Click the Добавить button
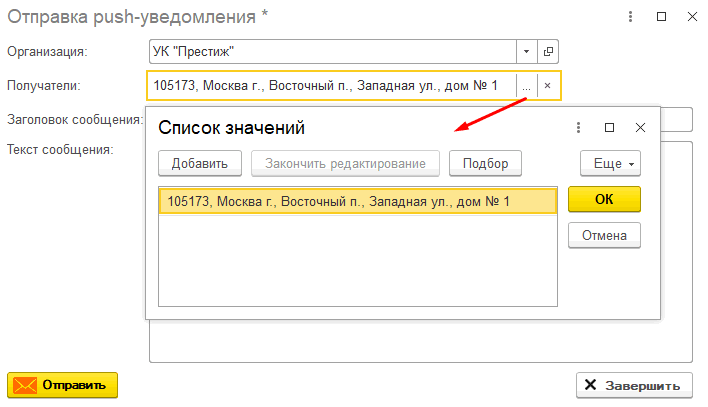This screenshot has width=708, height=407. tap(200, 163)
